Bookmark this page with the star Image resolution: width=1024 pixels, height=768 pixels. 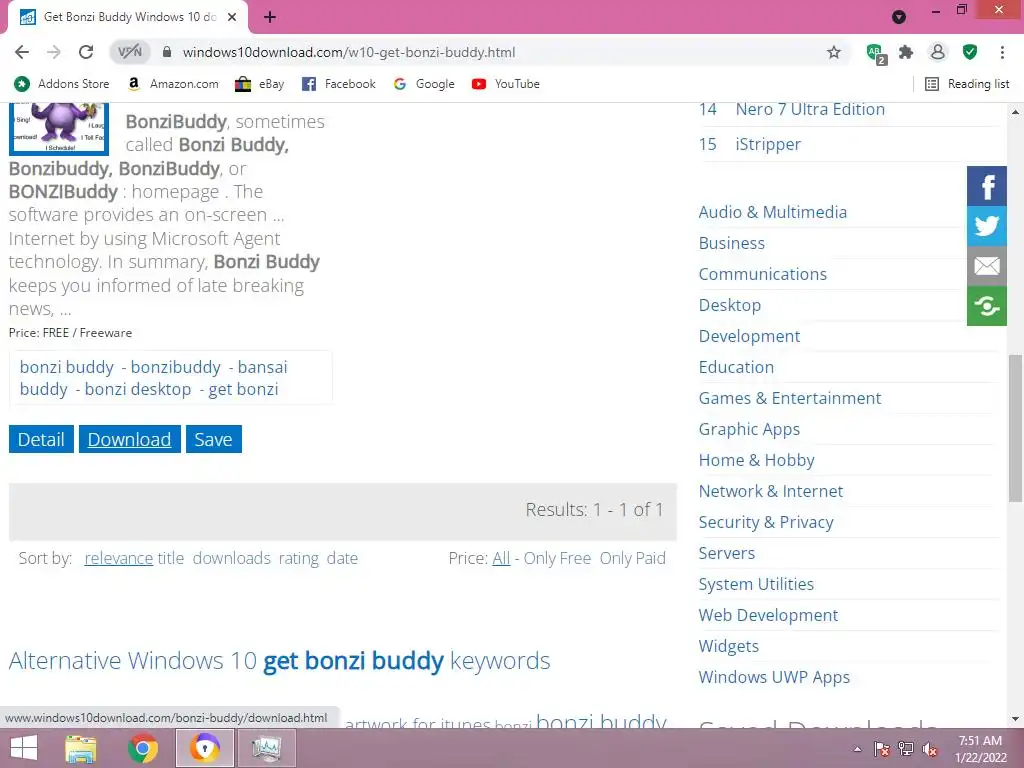[834, 52]
